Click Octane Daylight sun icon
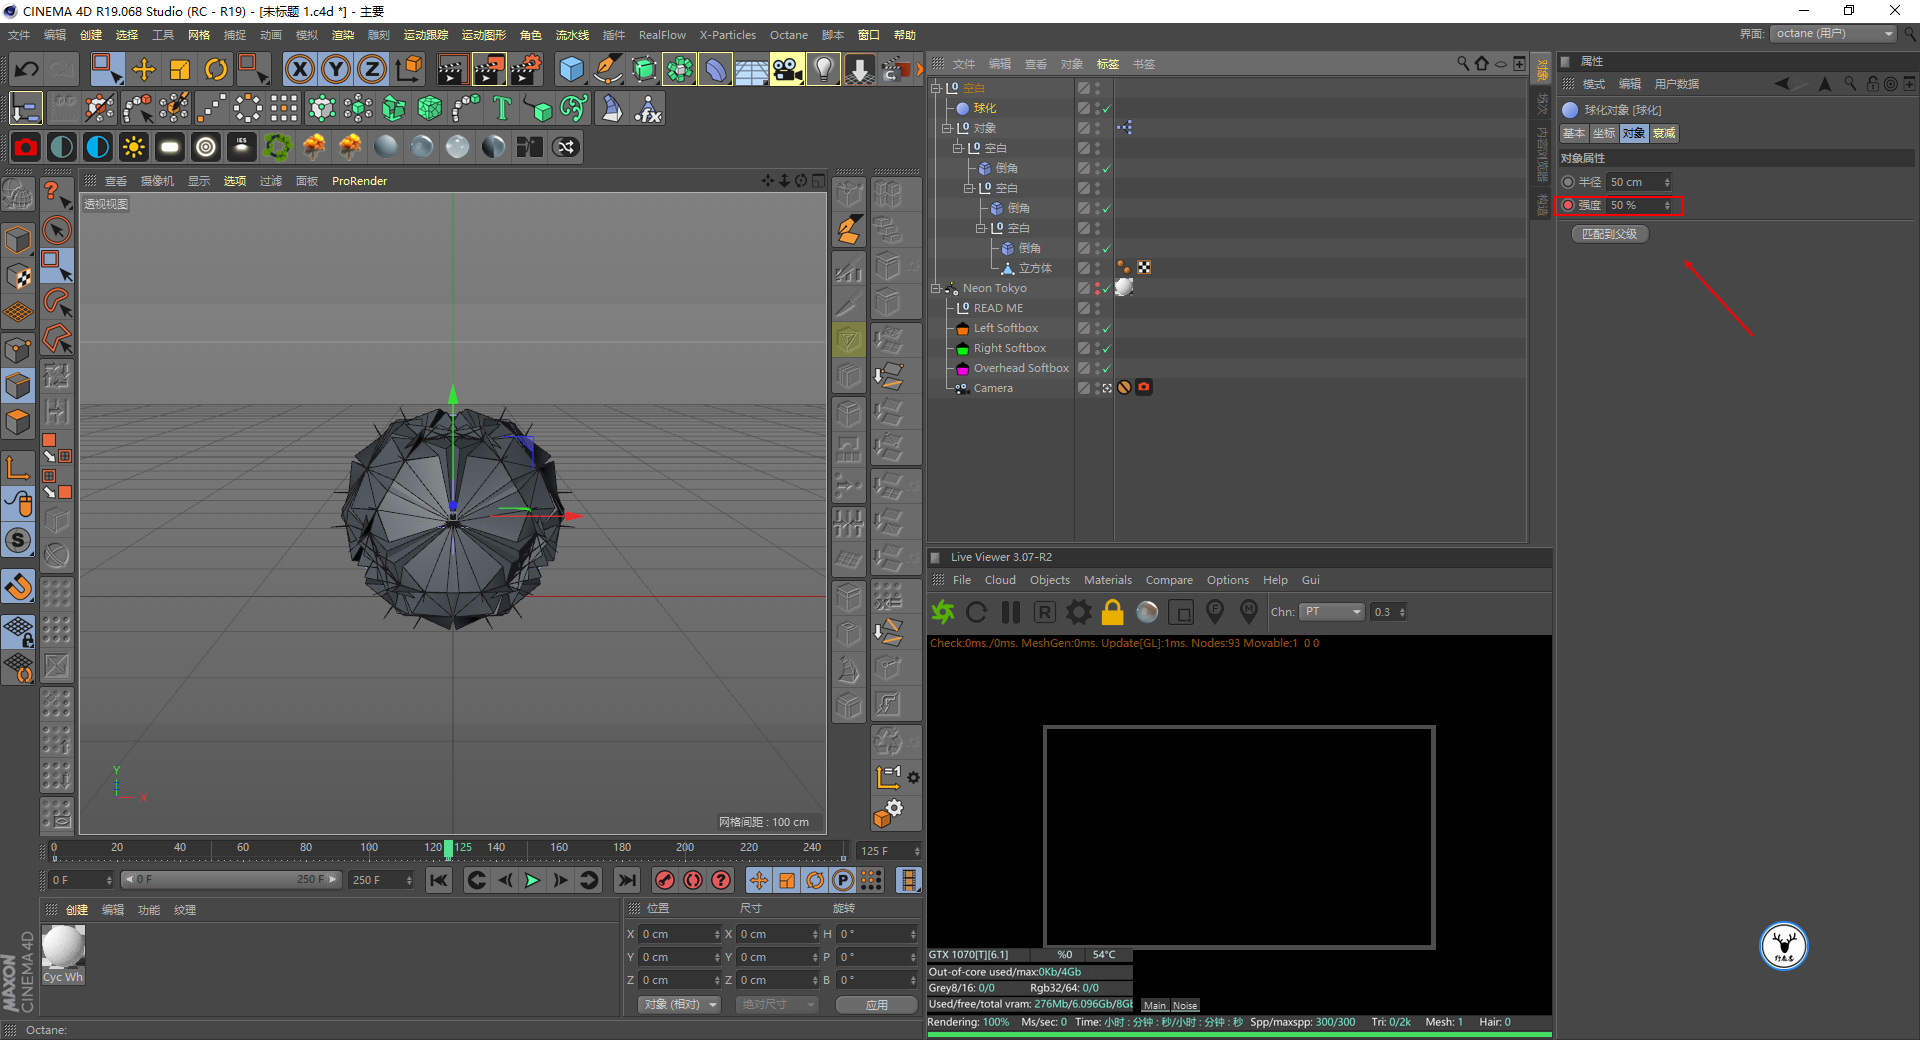The width and height of the screenshot is (1920, 1040). click(133, 147)
